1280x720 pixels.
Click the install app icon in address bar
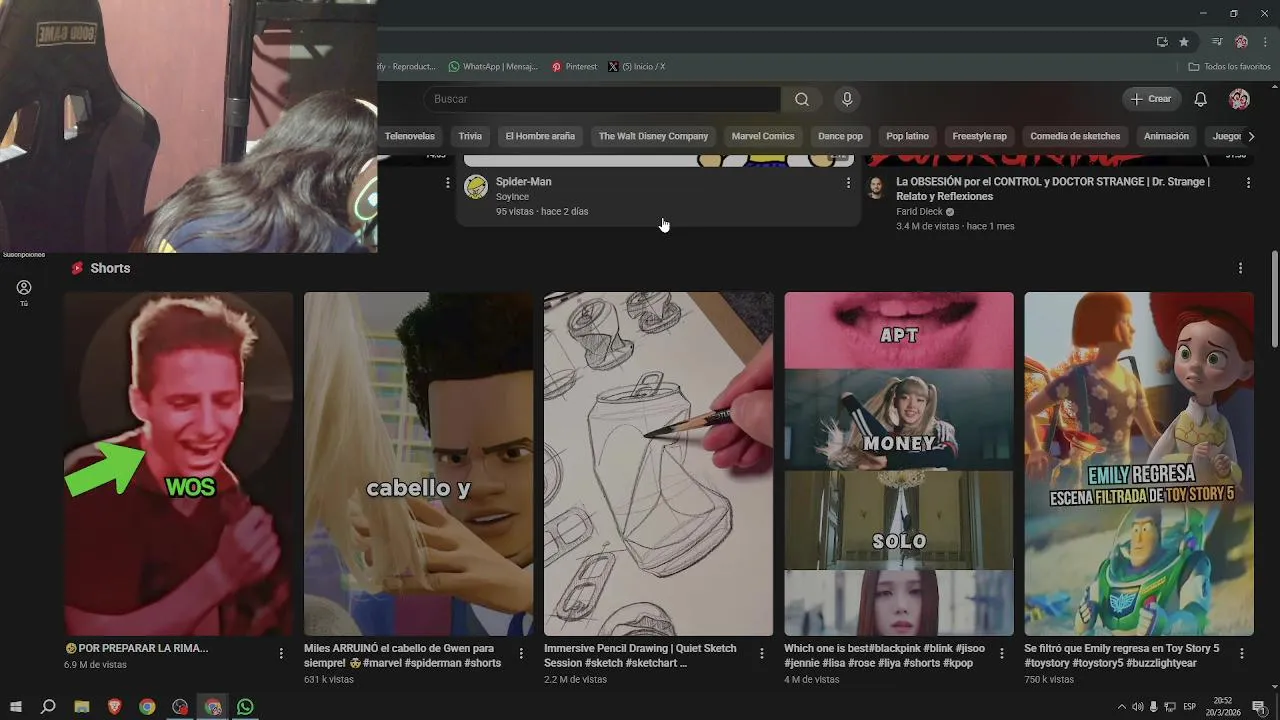pyautogui.click(x=1162, y=42)
